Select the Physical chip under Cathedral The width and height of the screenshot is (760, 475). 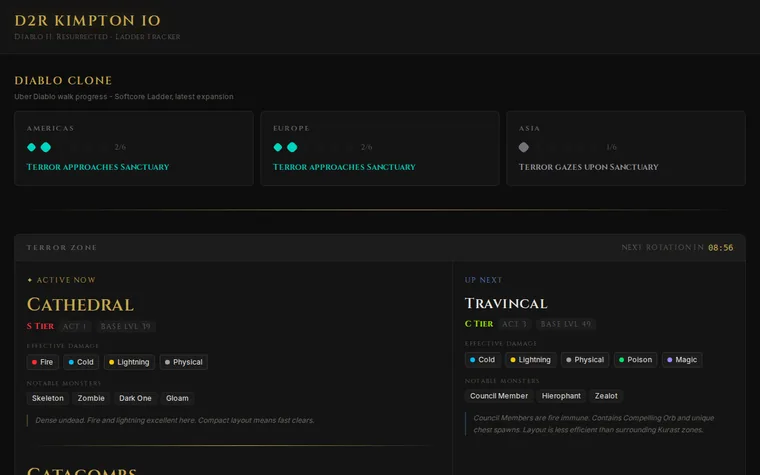(x=184, y=362)
